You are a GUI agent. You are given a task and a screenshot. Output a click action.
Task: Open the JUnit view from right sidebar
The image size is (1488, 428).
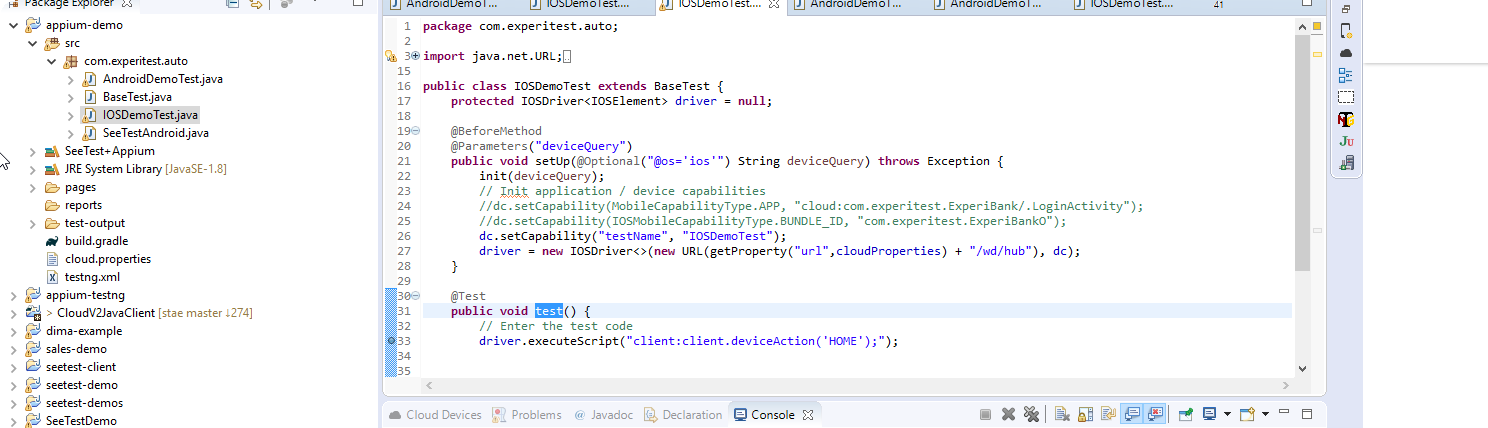coord(1346,141)
